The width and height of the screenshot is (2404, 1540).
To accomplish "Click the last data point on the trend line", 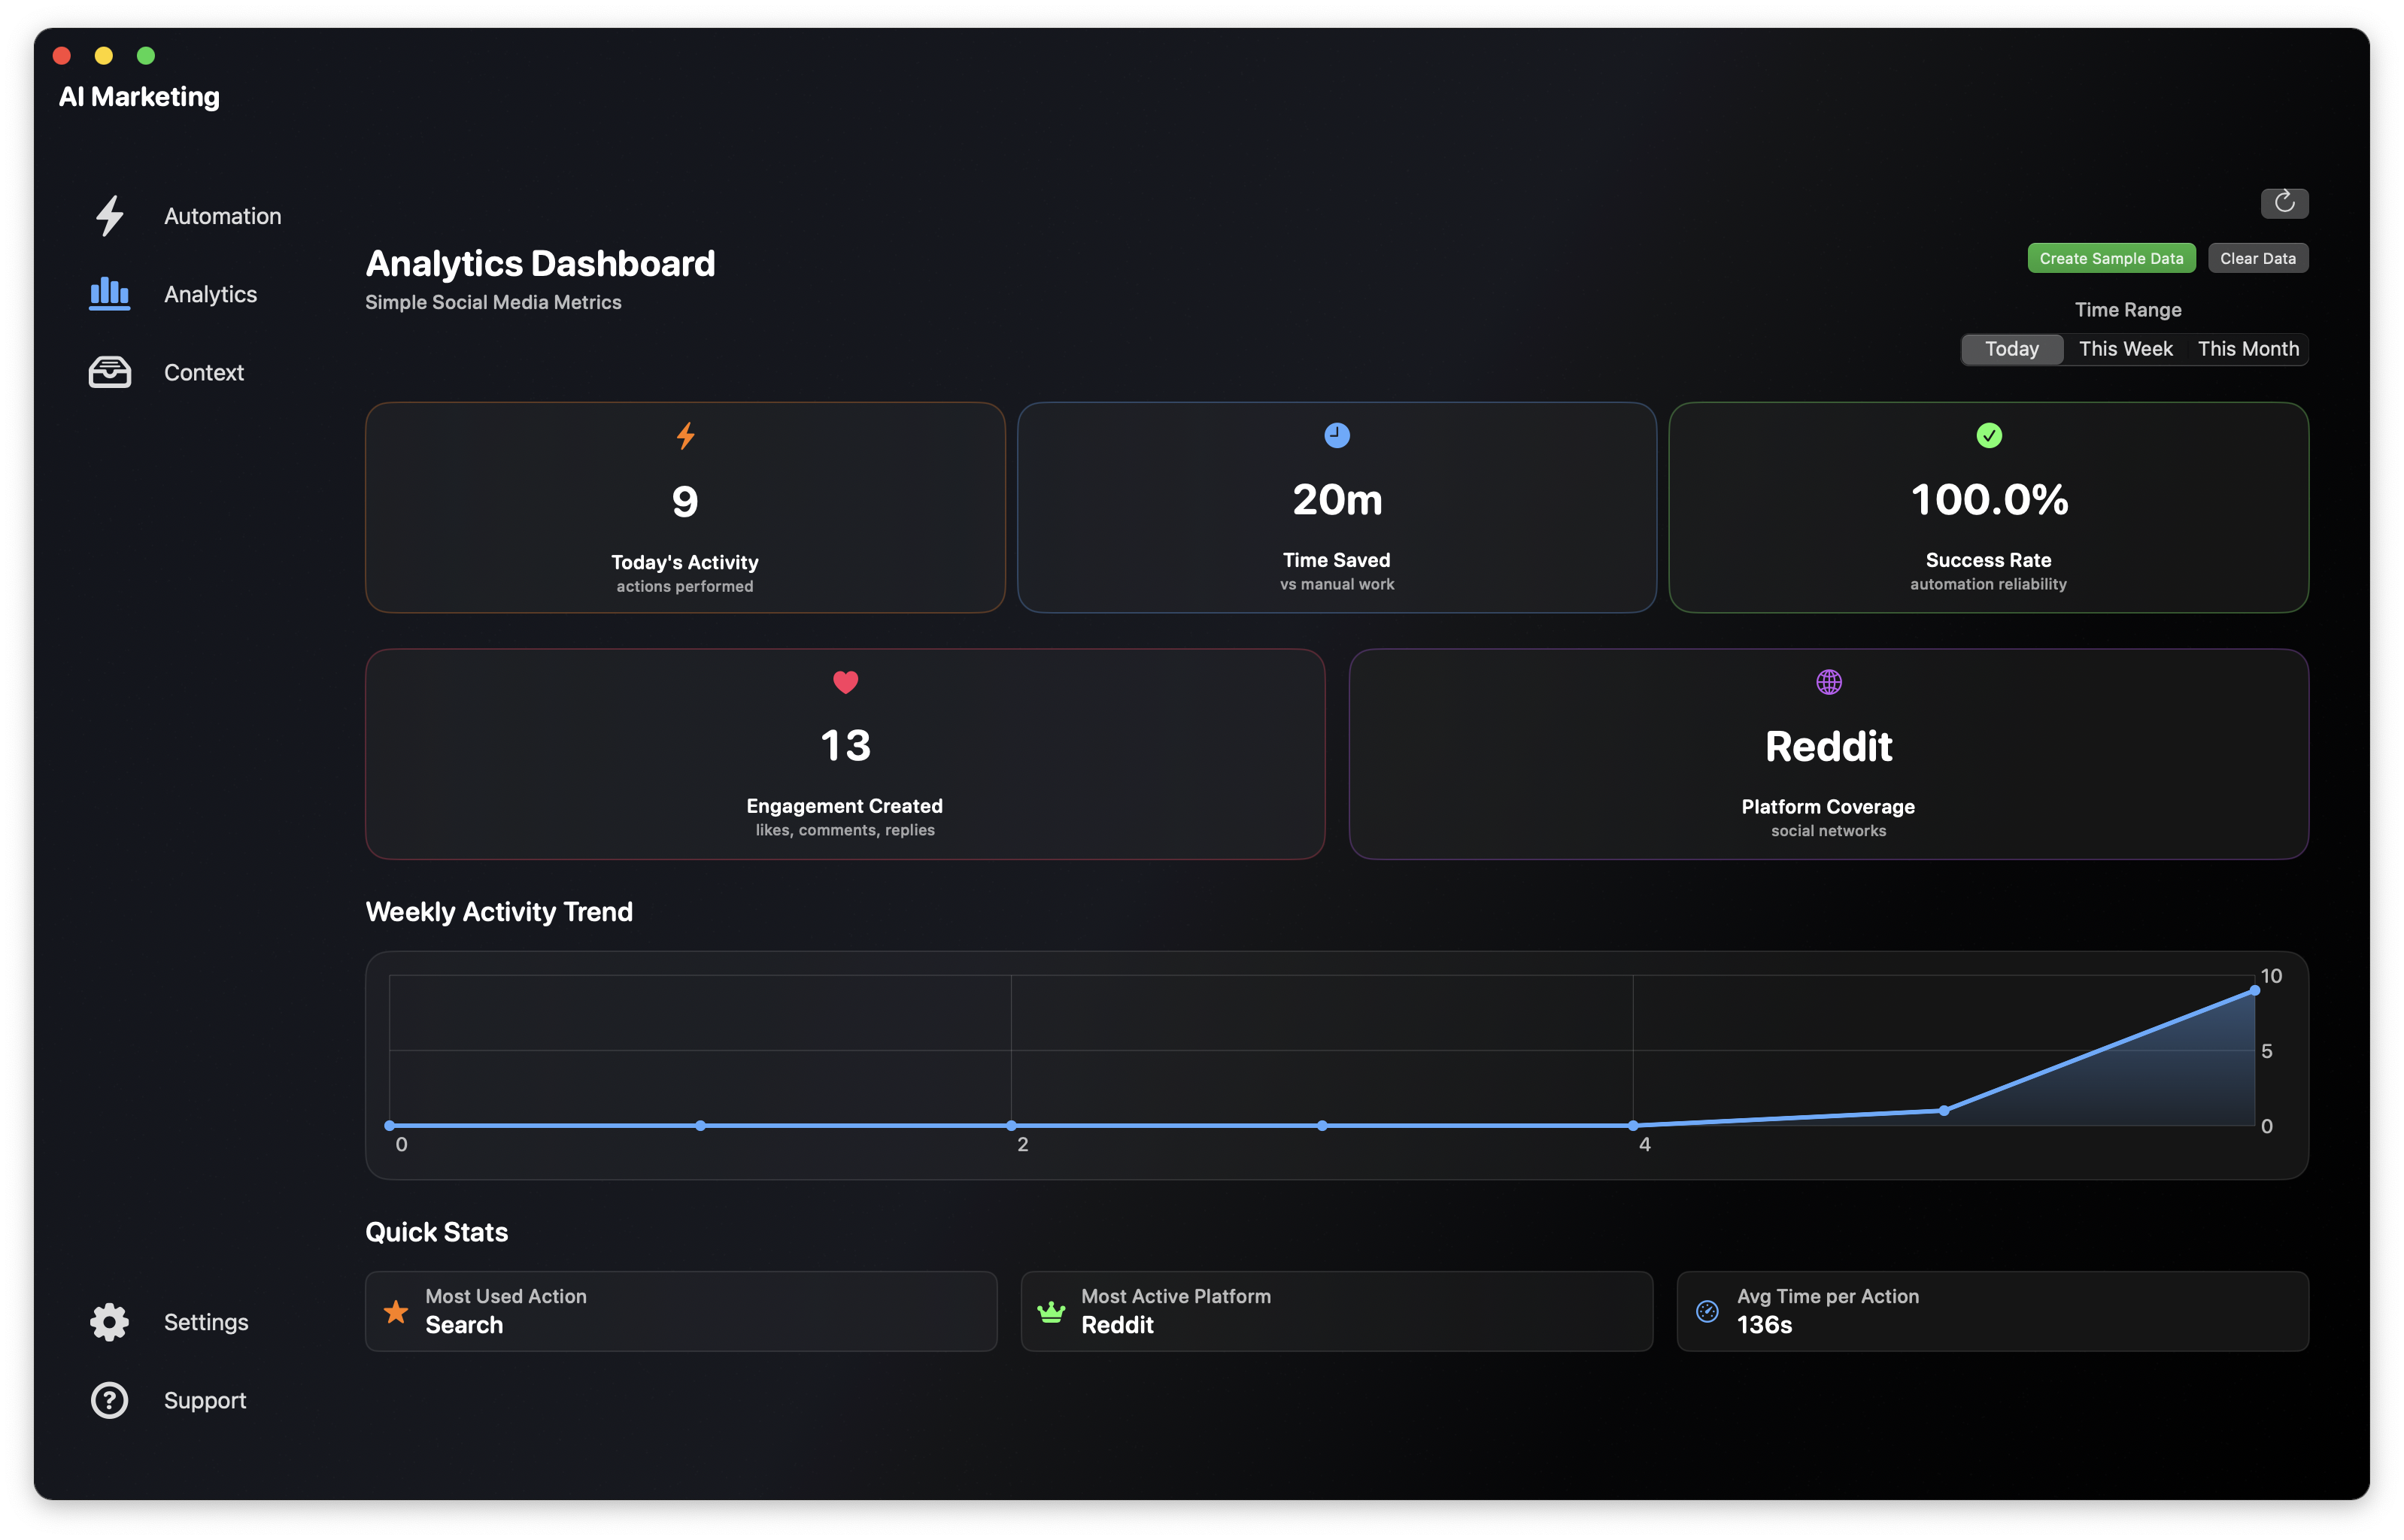I will 2254,990.
